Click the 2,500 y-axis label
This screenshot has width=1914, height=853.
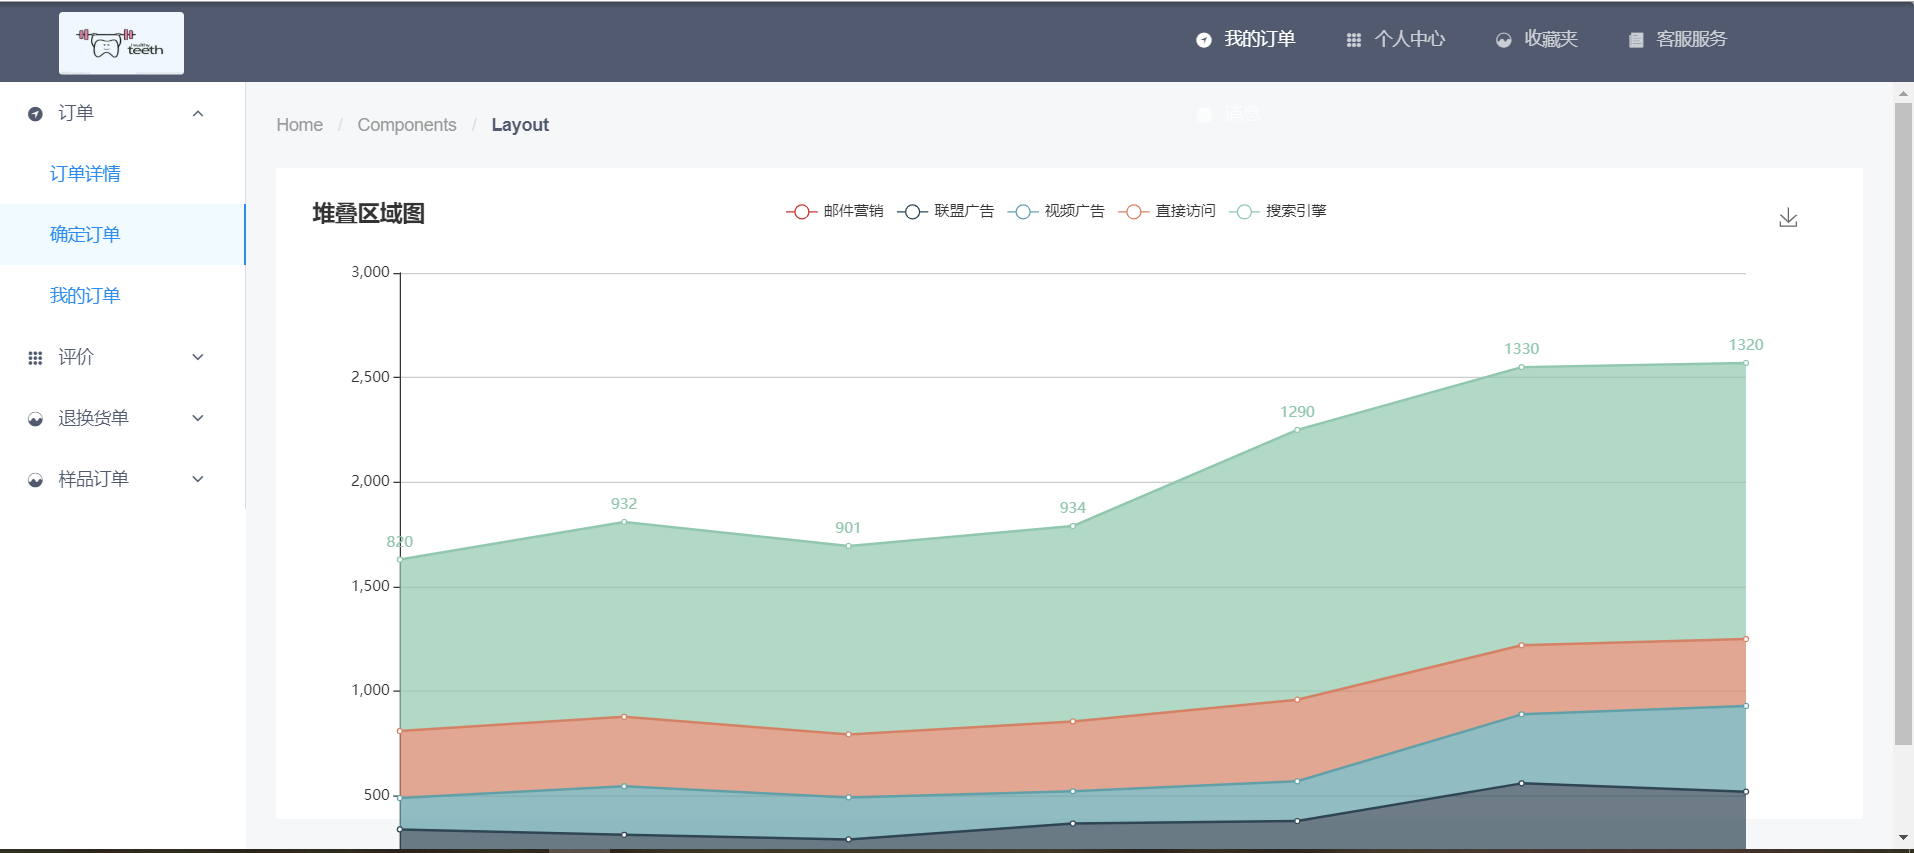[370, 377]
